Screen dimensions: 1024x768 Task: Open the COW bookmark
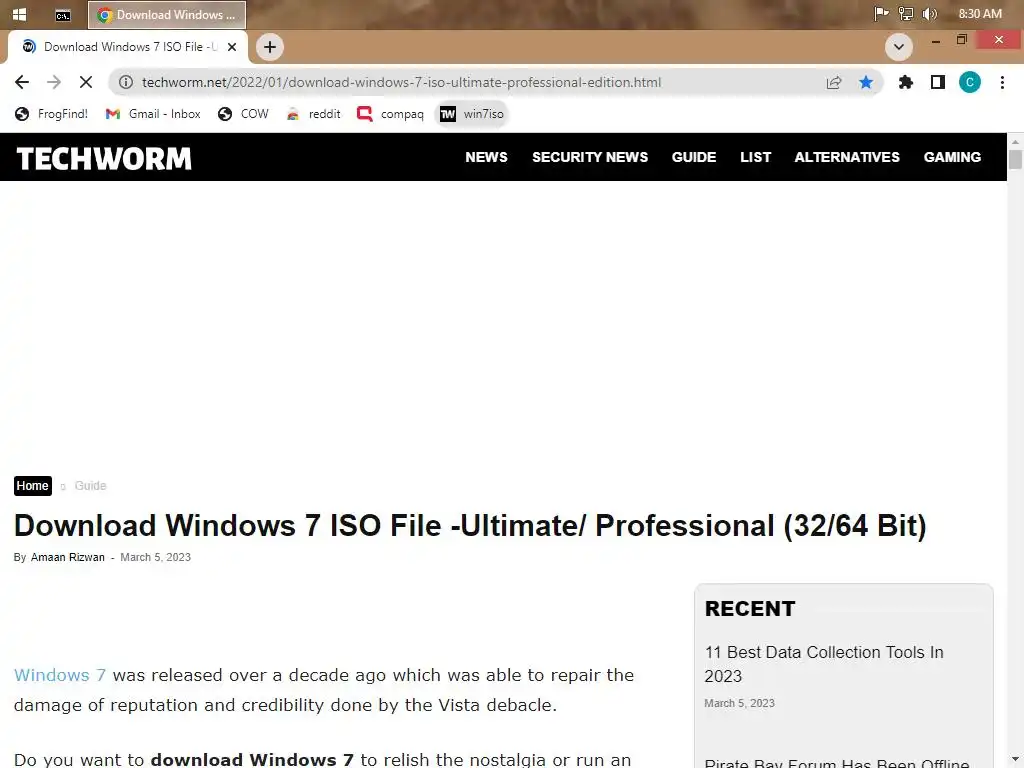pos(243,114)
